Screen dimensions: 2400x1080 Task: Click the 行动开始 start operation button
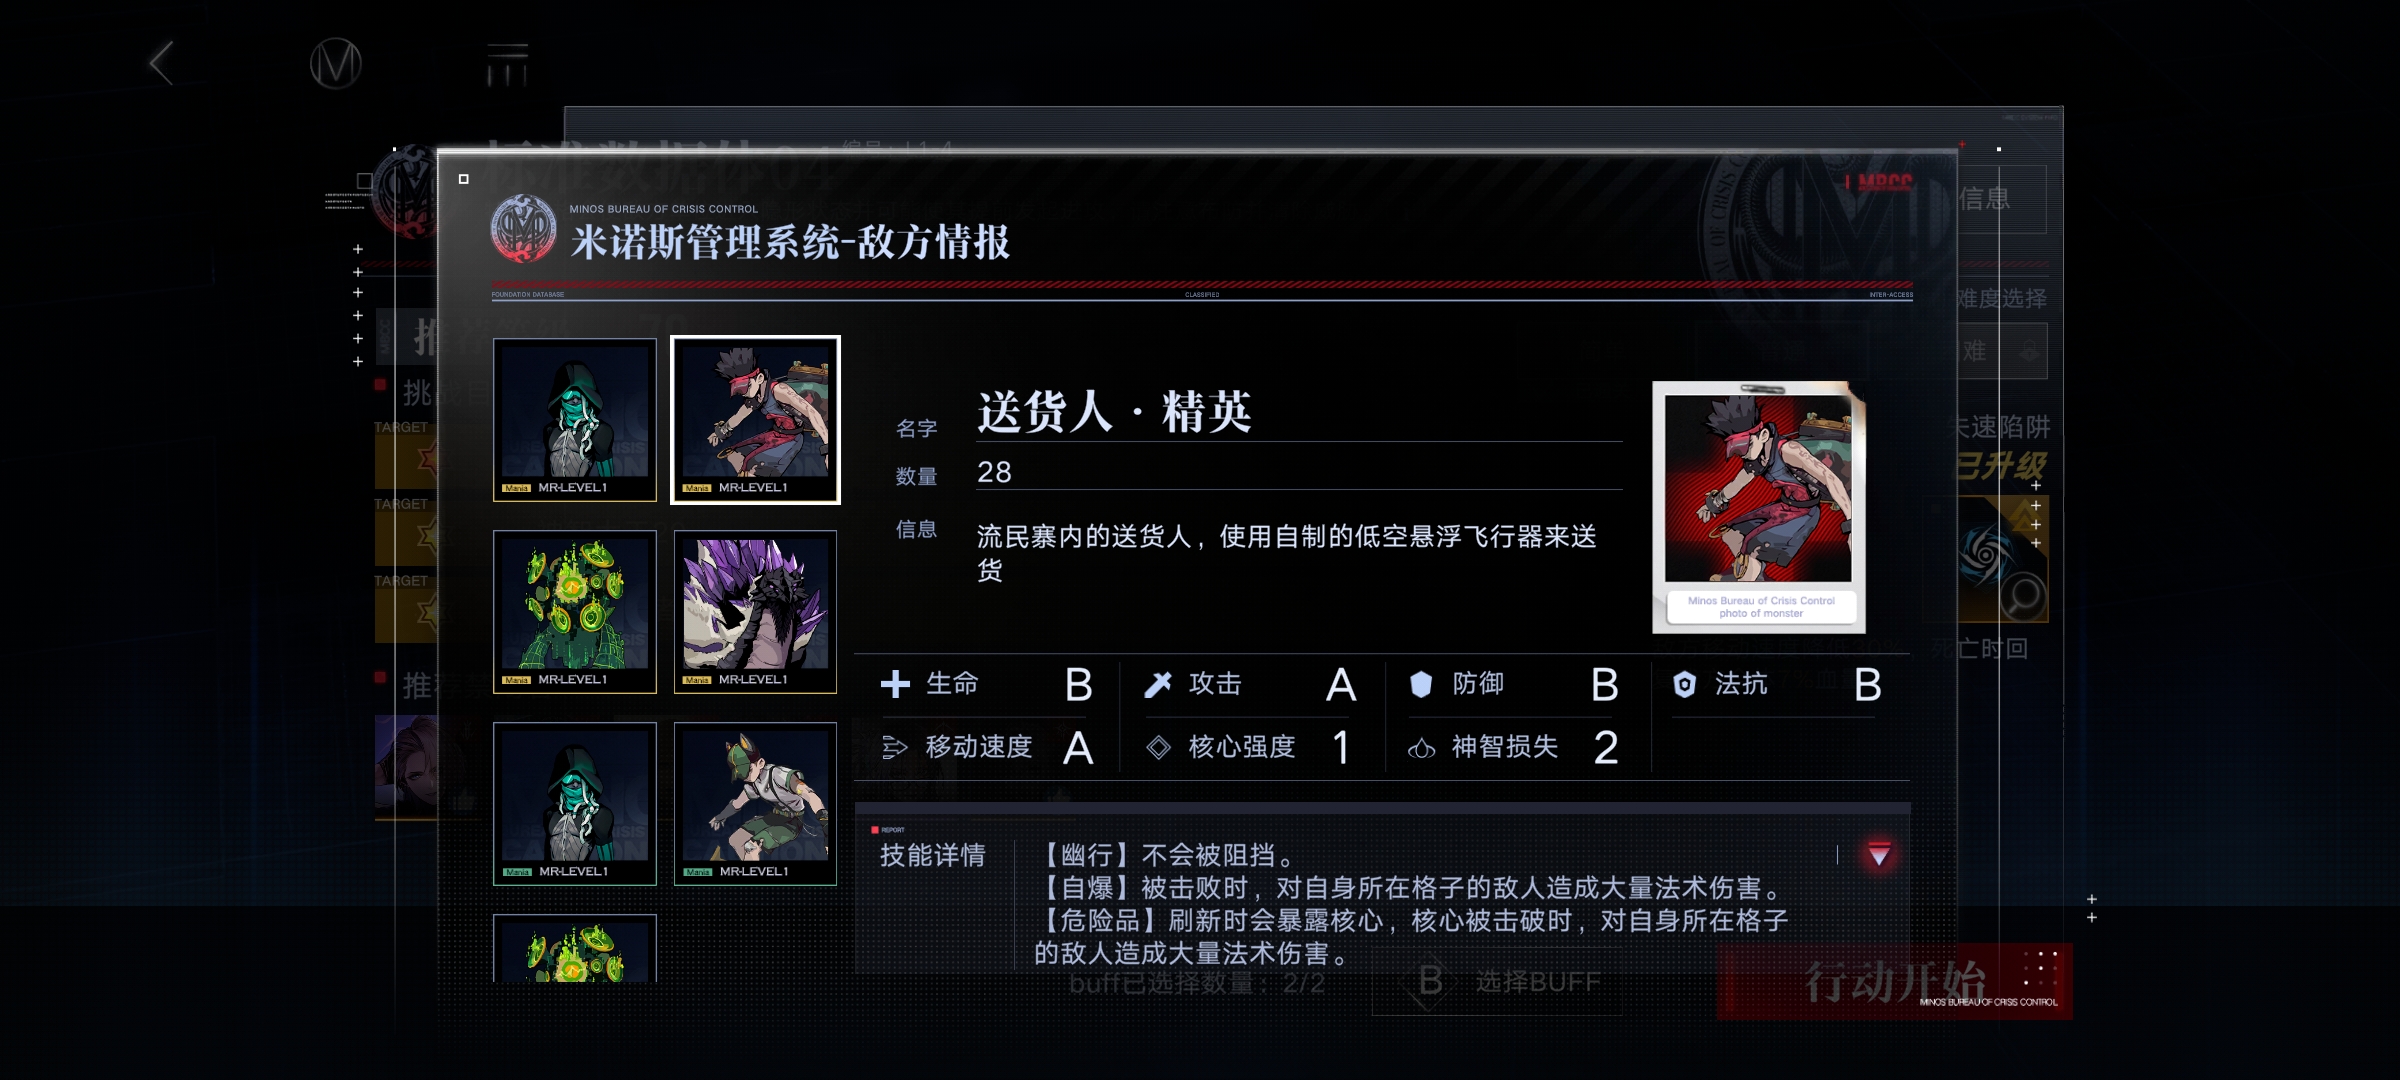pos(1894,982)
